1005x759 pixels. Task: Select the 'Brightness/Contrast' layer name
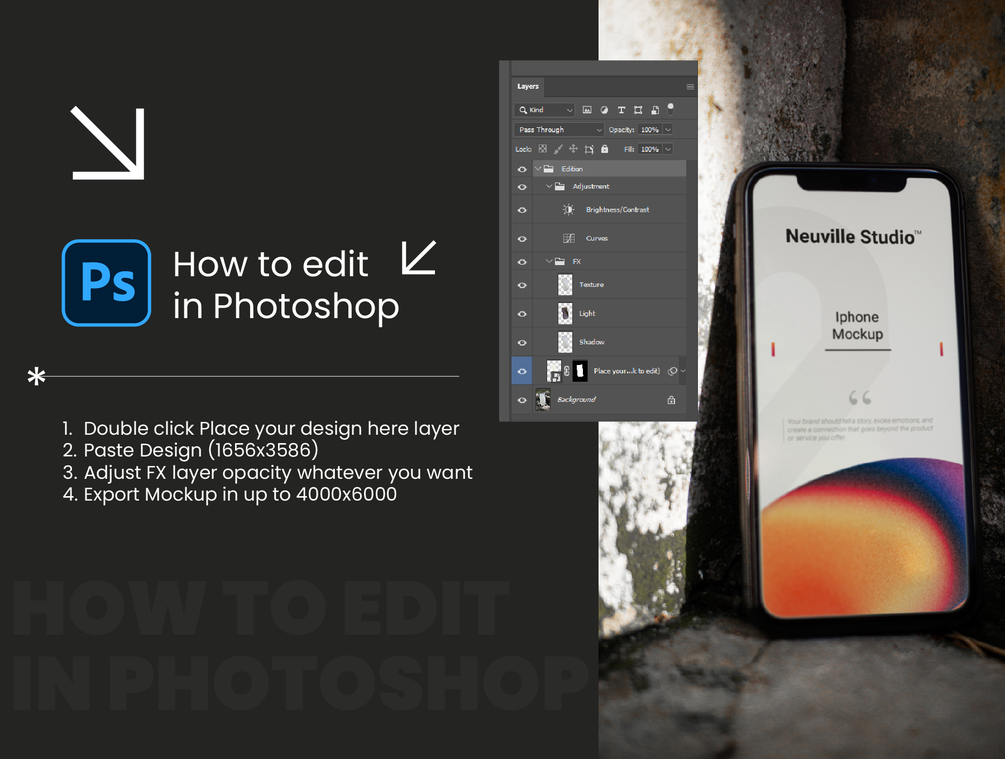click(x=617, y=210)
